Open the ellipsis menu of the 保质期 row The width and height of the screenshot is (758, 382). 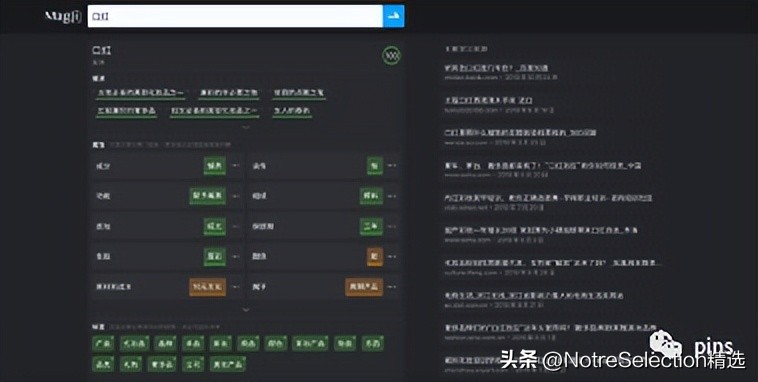point(392,226)
